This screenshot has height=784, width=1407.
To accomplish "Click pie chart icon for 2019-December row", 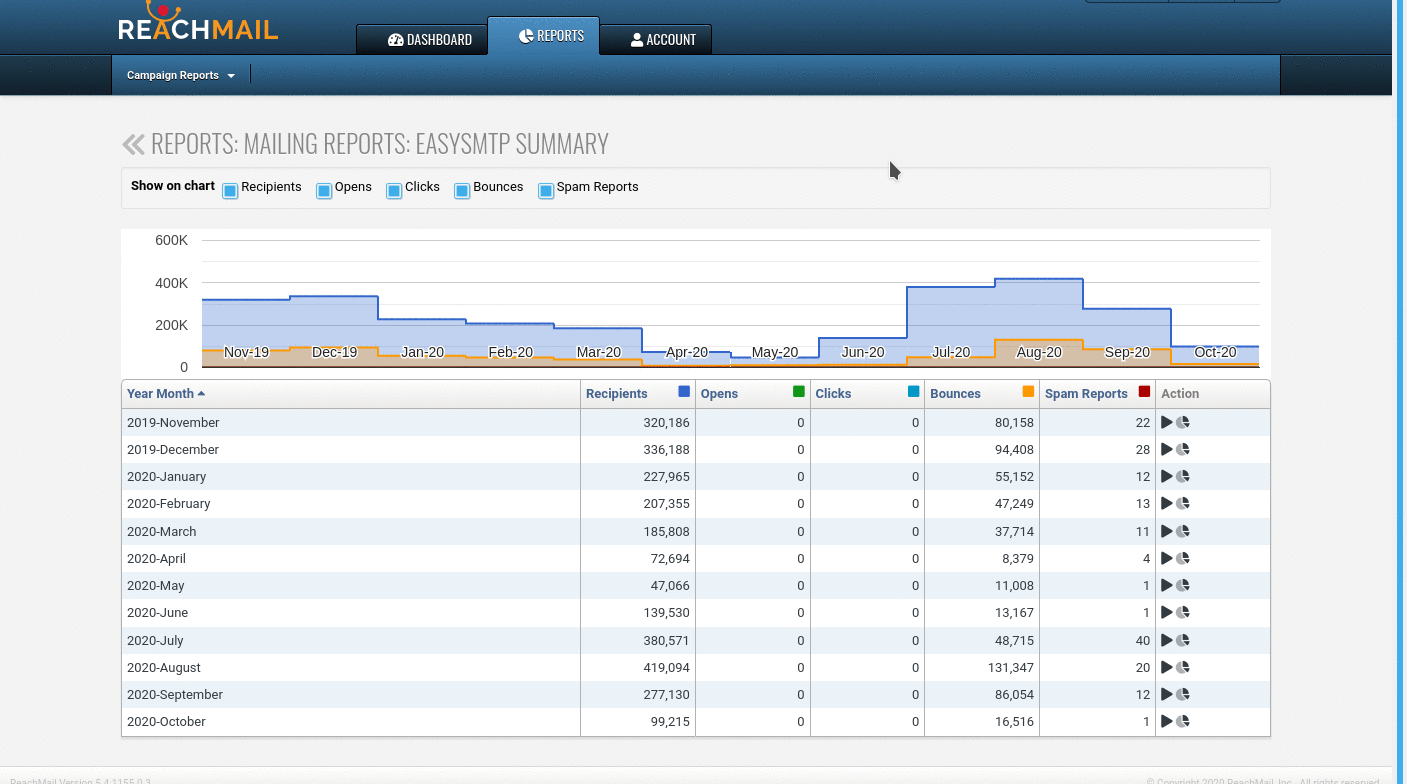I will pos(1183,450).
